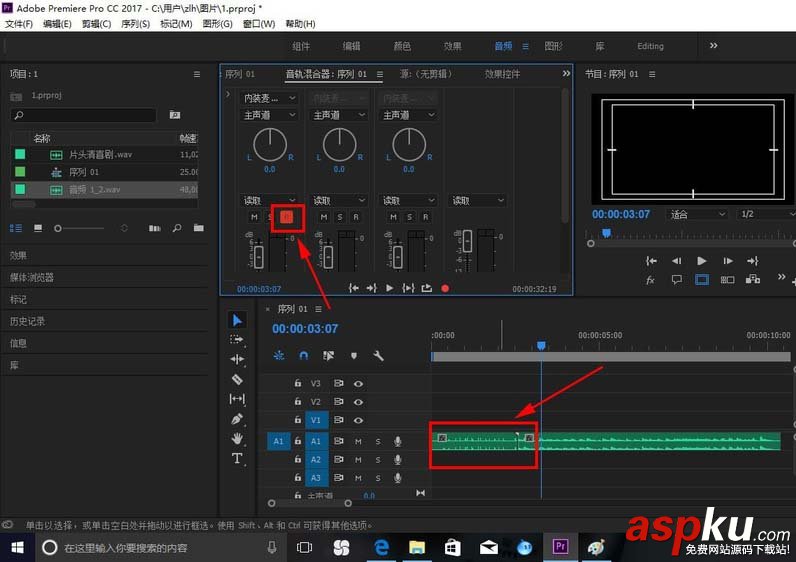The image size is (796, 562).
Task: Toggle the highlighted red R record-enable button in mixer
Action: pos(287,217)
